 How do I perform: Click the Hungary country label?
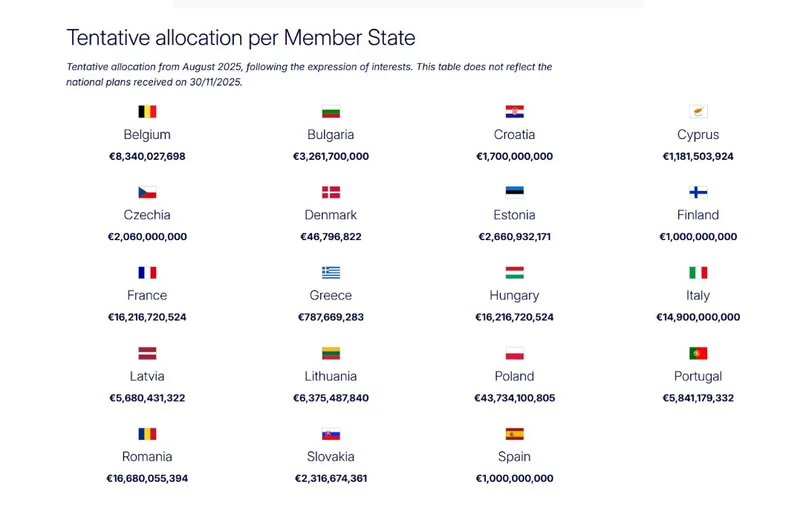coord(515,295)
